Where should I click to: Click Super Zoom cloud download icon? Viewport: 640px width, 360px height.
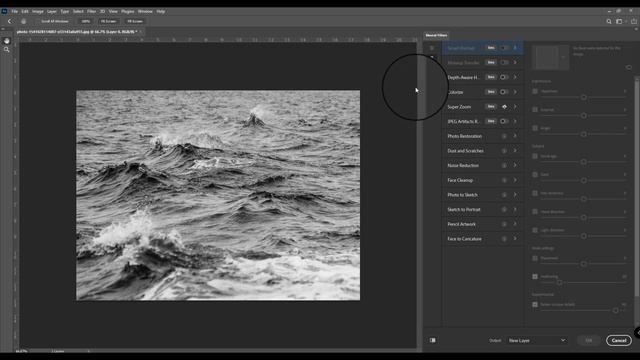tap(504, 107)
